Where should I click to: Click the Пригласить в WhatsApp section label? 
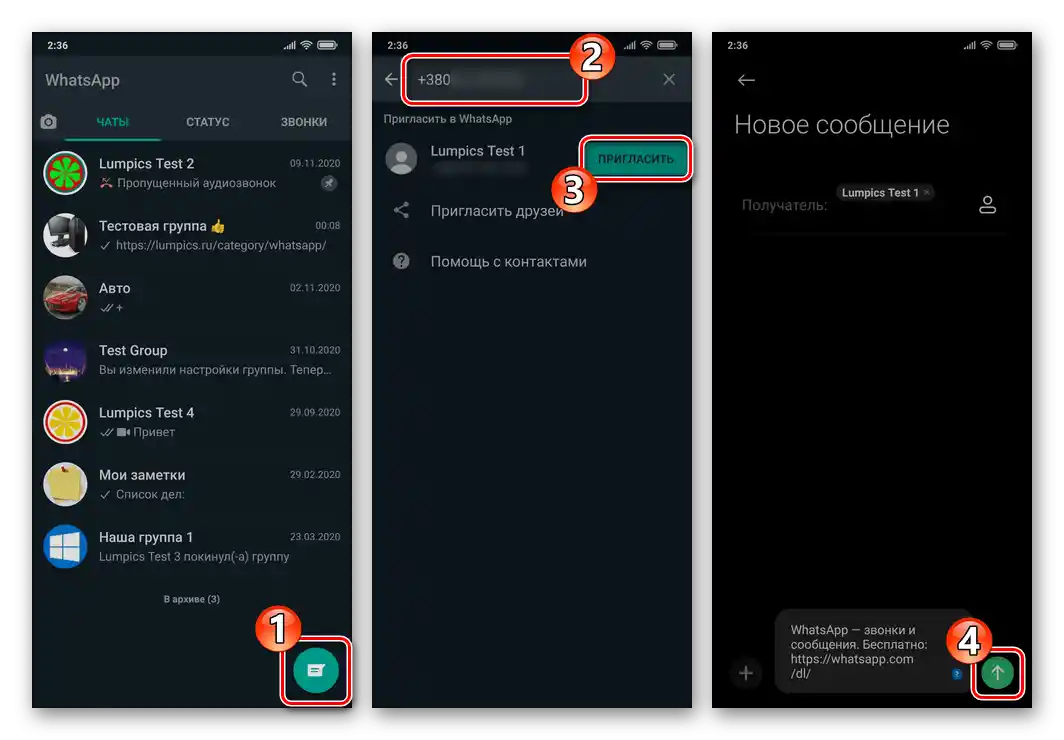point(448,119)
